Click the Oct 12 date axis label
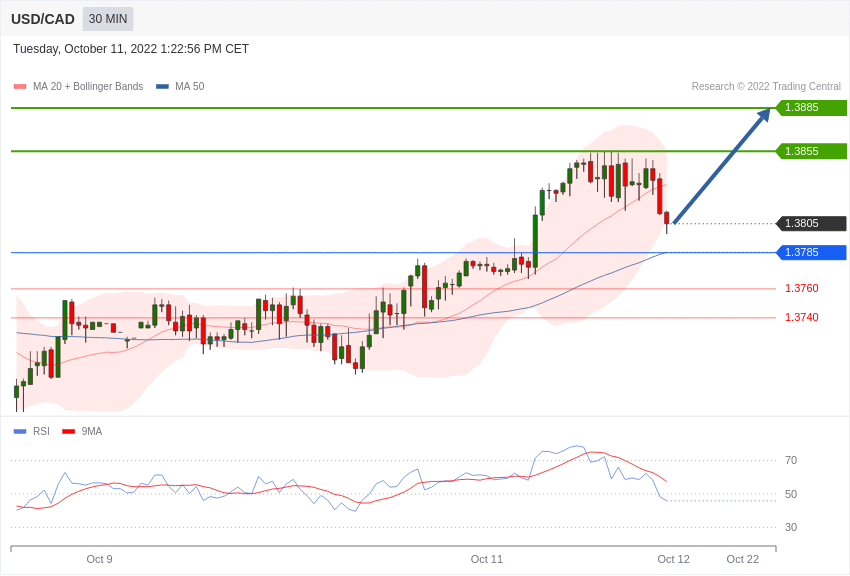Screen dimensions: 850x576 (x=673, y=559)
